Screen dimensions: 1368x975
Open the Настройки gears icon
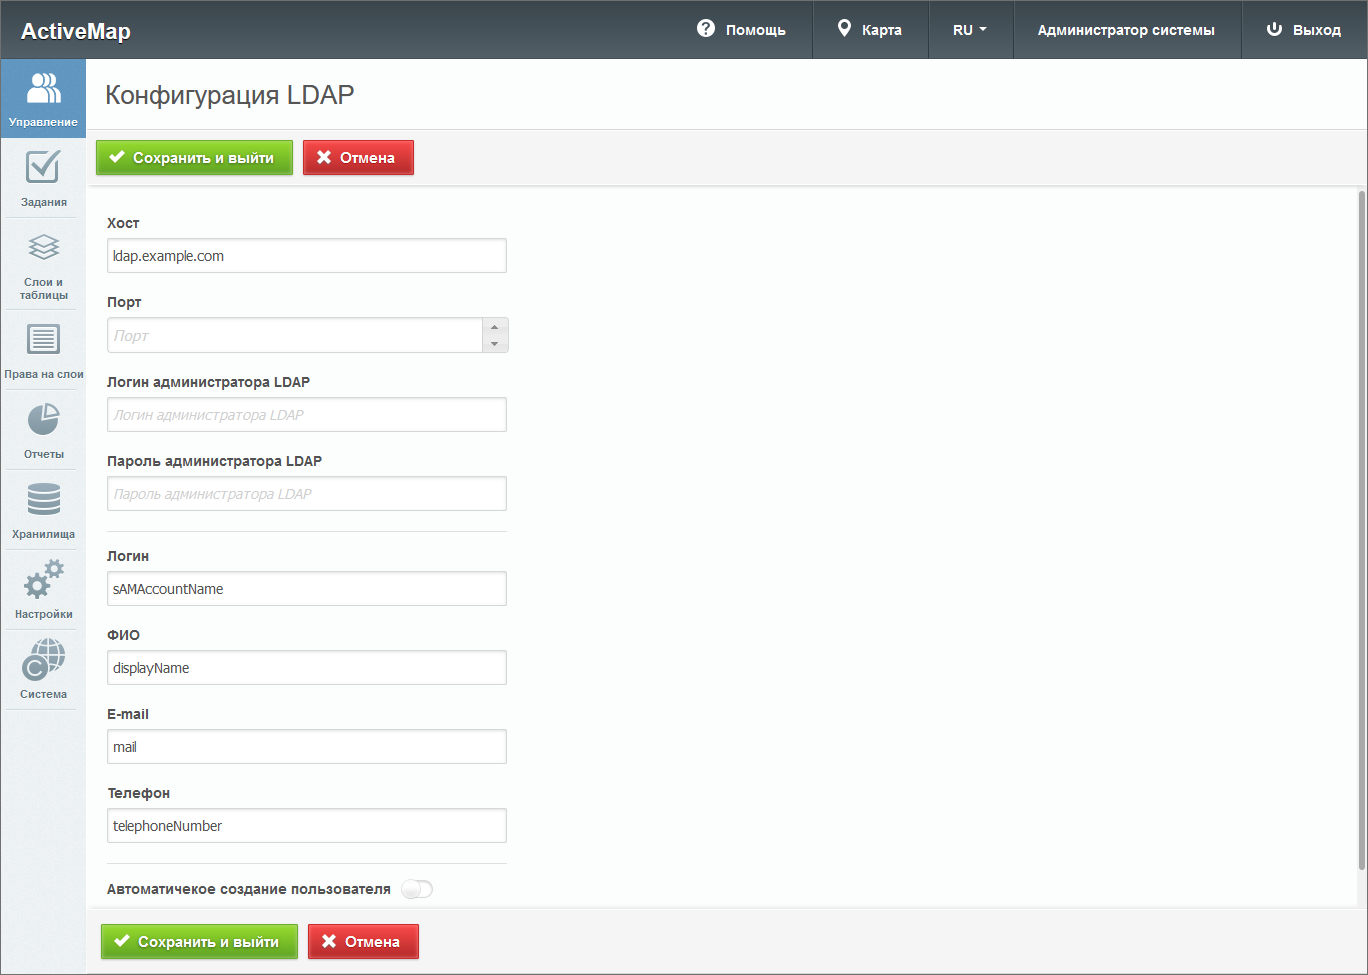point(43,580)
